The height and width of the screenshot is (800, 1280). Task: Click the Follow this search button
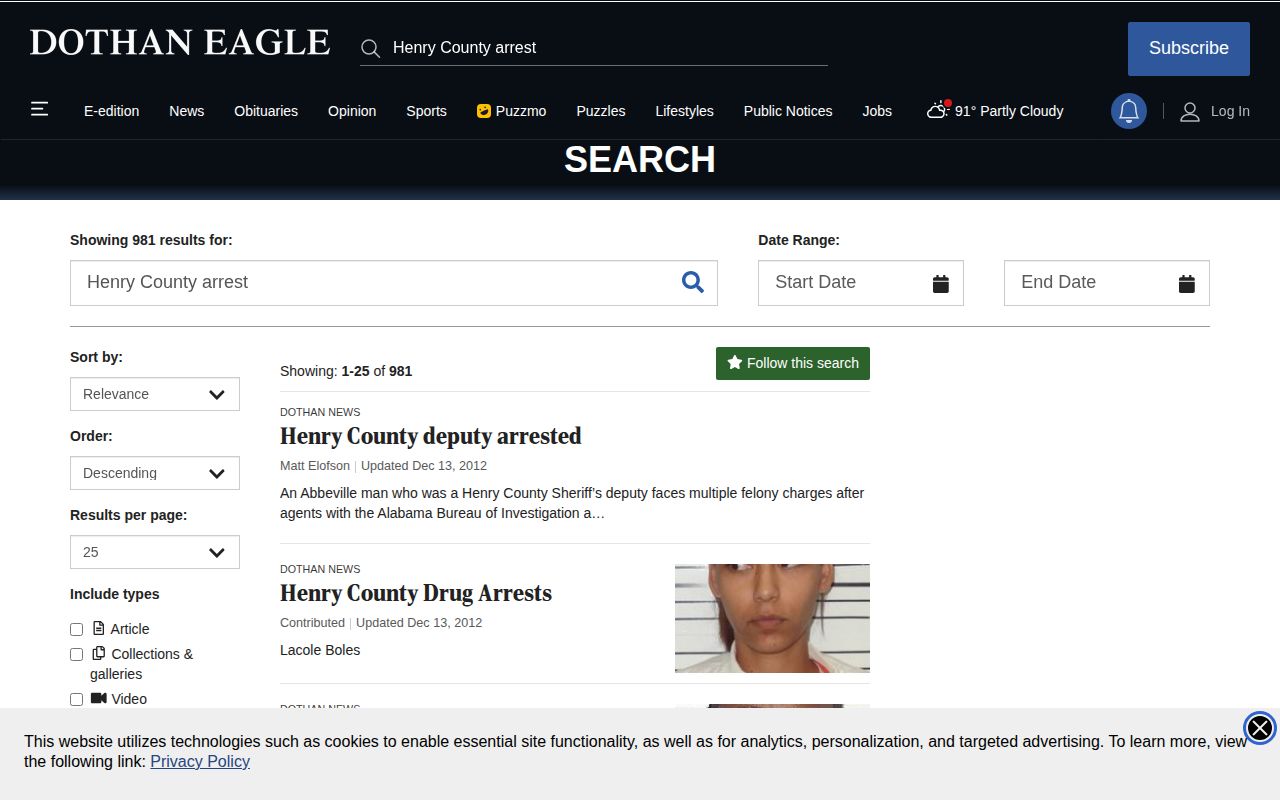[793, 363]
